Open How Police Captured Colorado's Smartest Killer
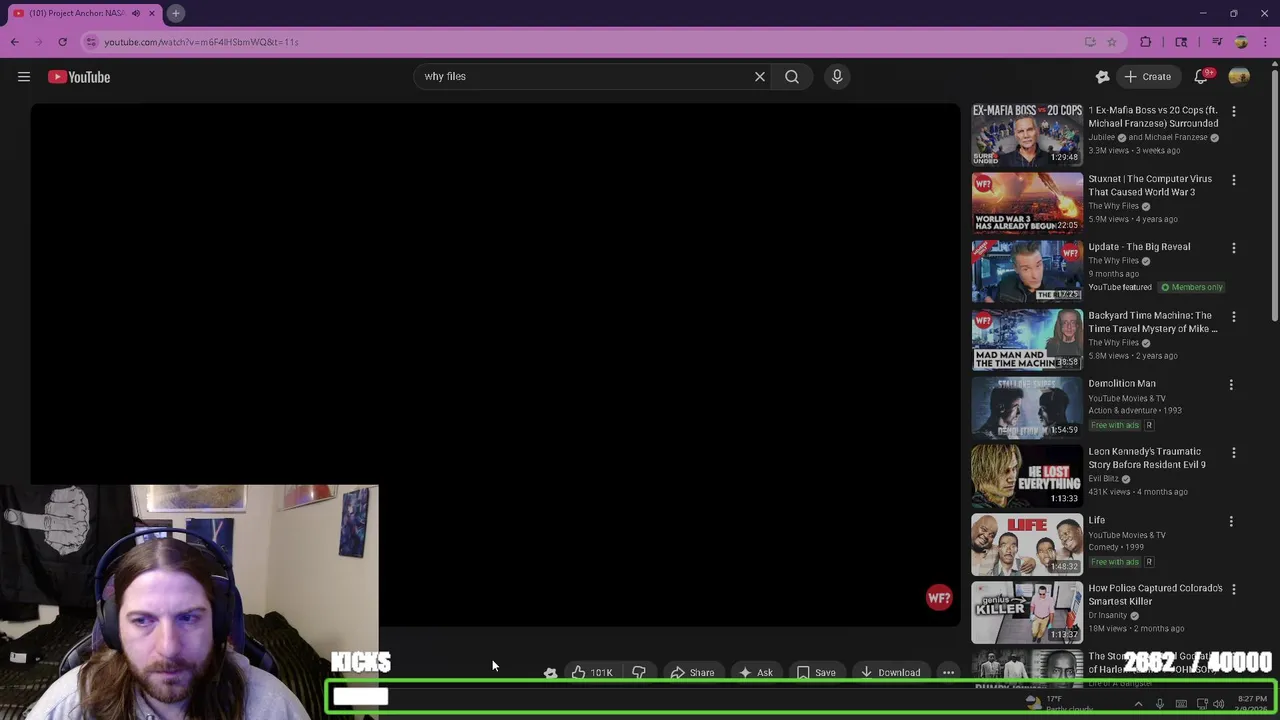1280x720 pixels. (x=1155, y=595)
